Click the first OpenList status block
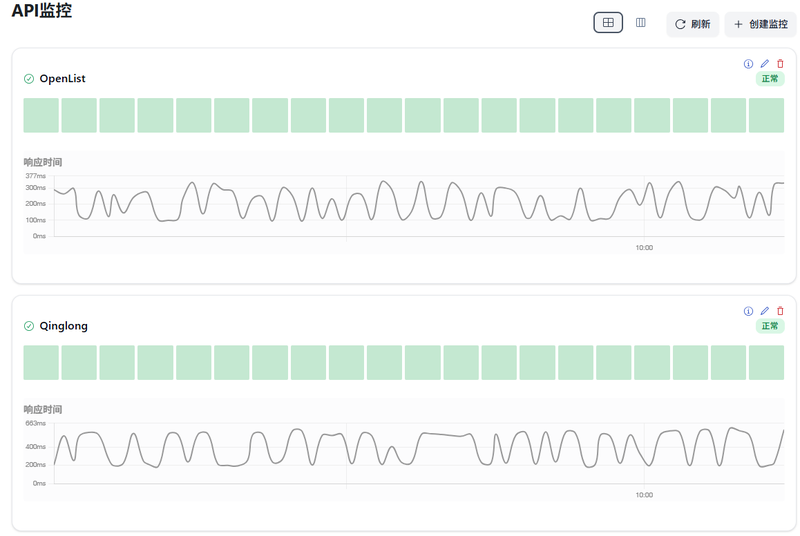Screen dimensions: 800x536 (41, 115)
